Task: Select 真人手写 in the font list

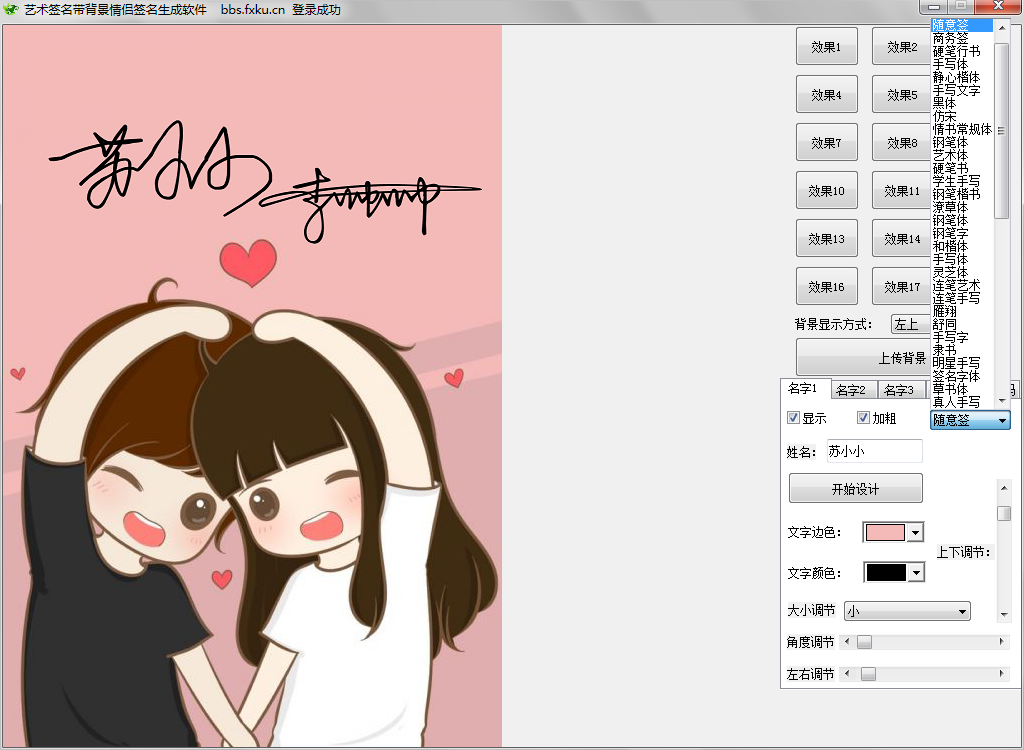Action: [962, 402]
